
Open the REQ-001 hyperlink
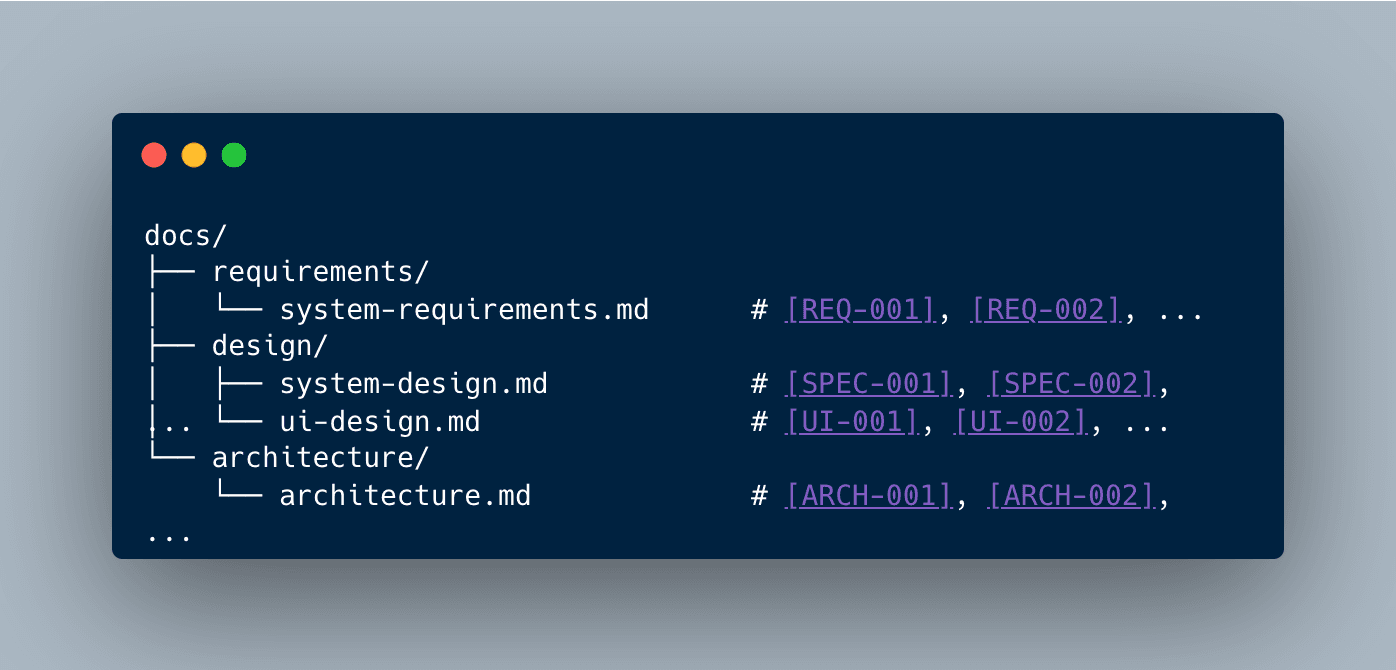(x=858, y=309)
